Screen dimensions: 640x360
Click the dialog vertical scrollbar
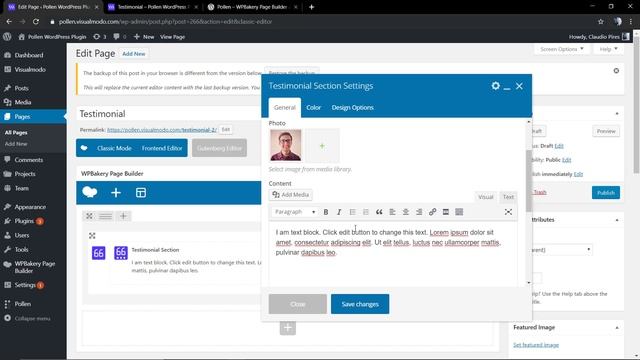point(529,180)
